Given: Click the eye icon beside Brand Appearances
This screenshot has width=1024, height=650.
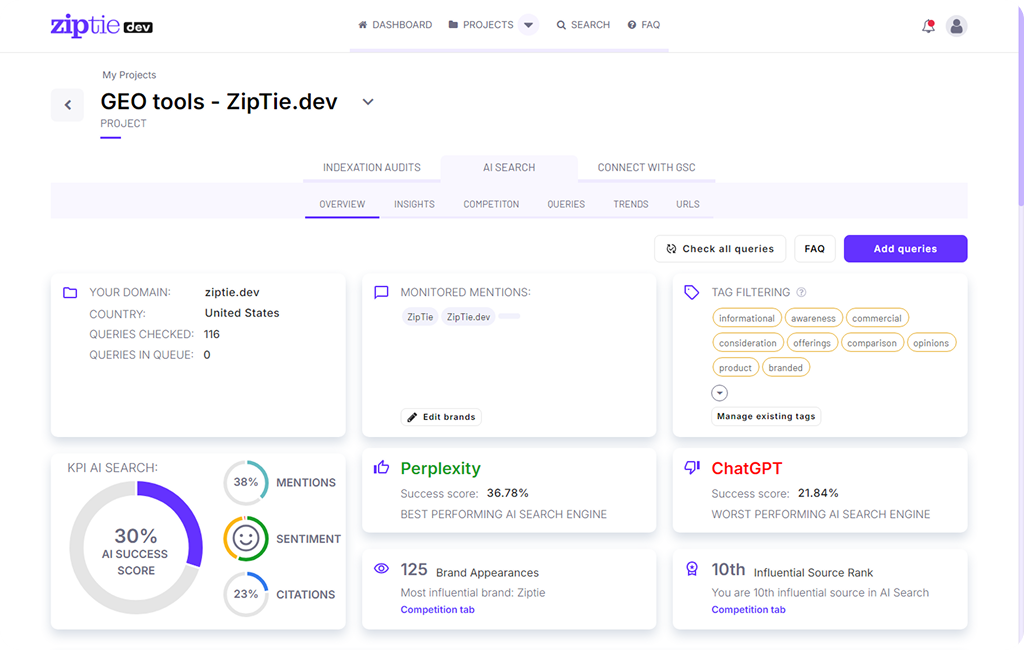Looking at the screenshot, I should tap(381, 568).
